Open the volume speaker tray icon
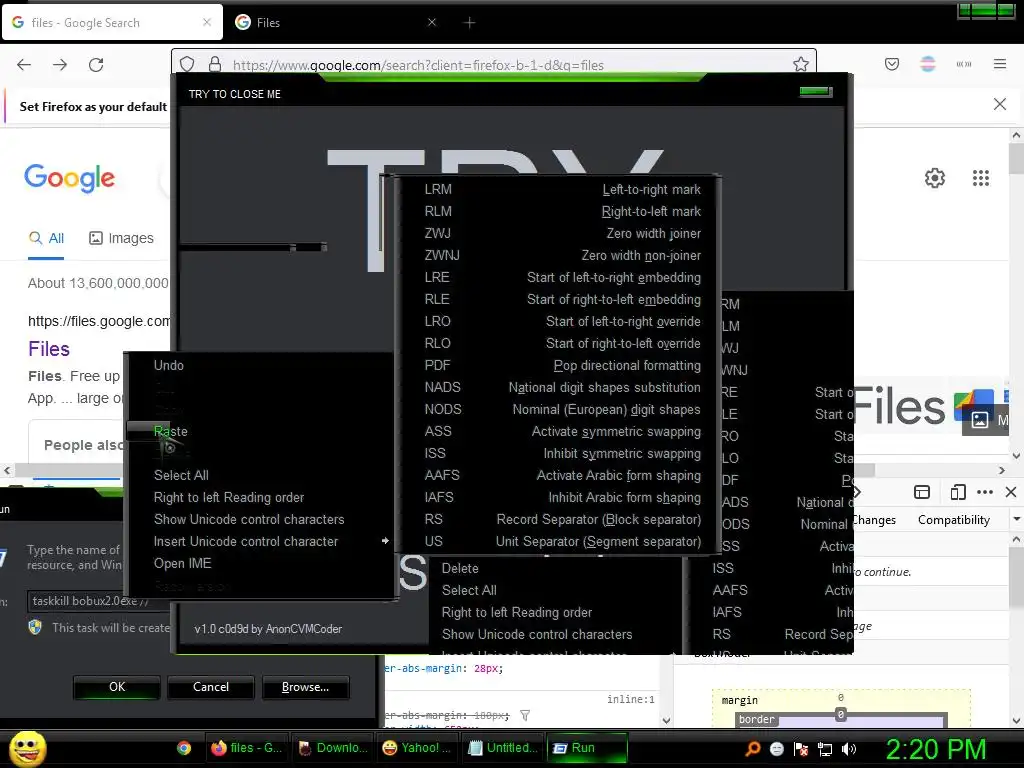 point(848,748)
